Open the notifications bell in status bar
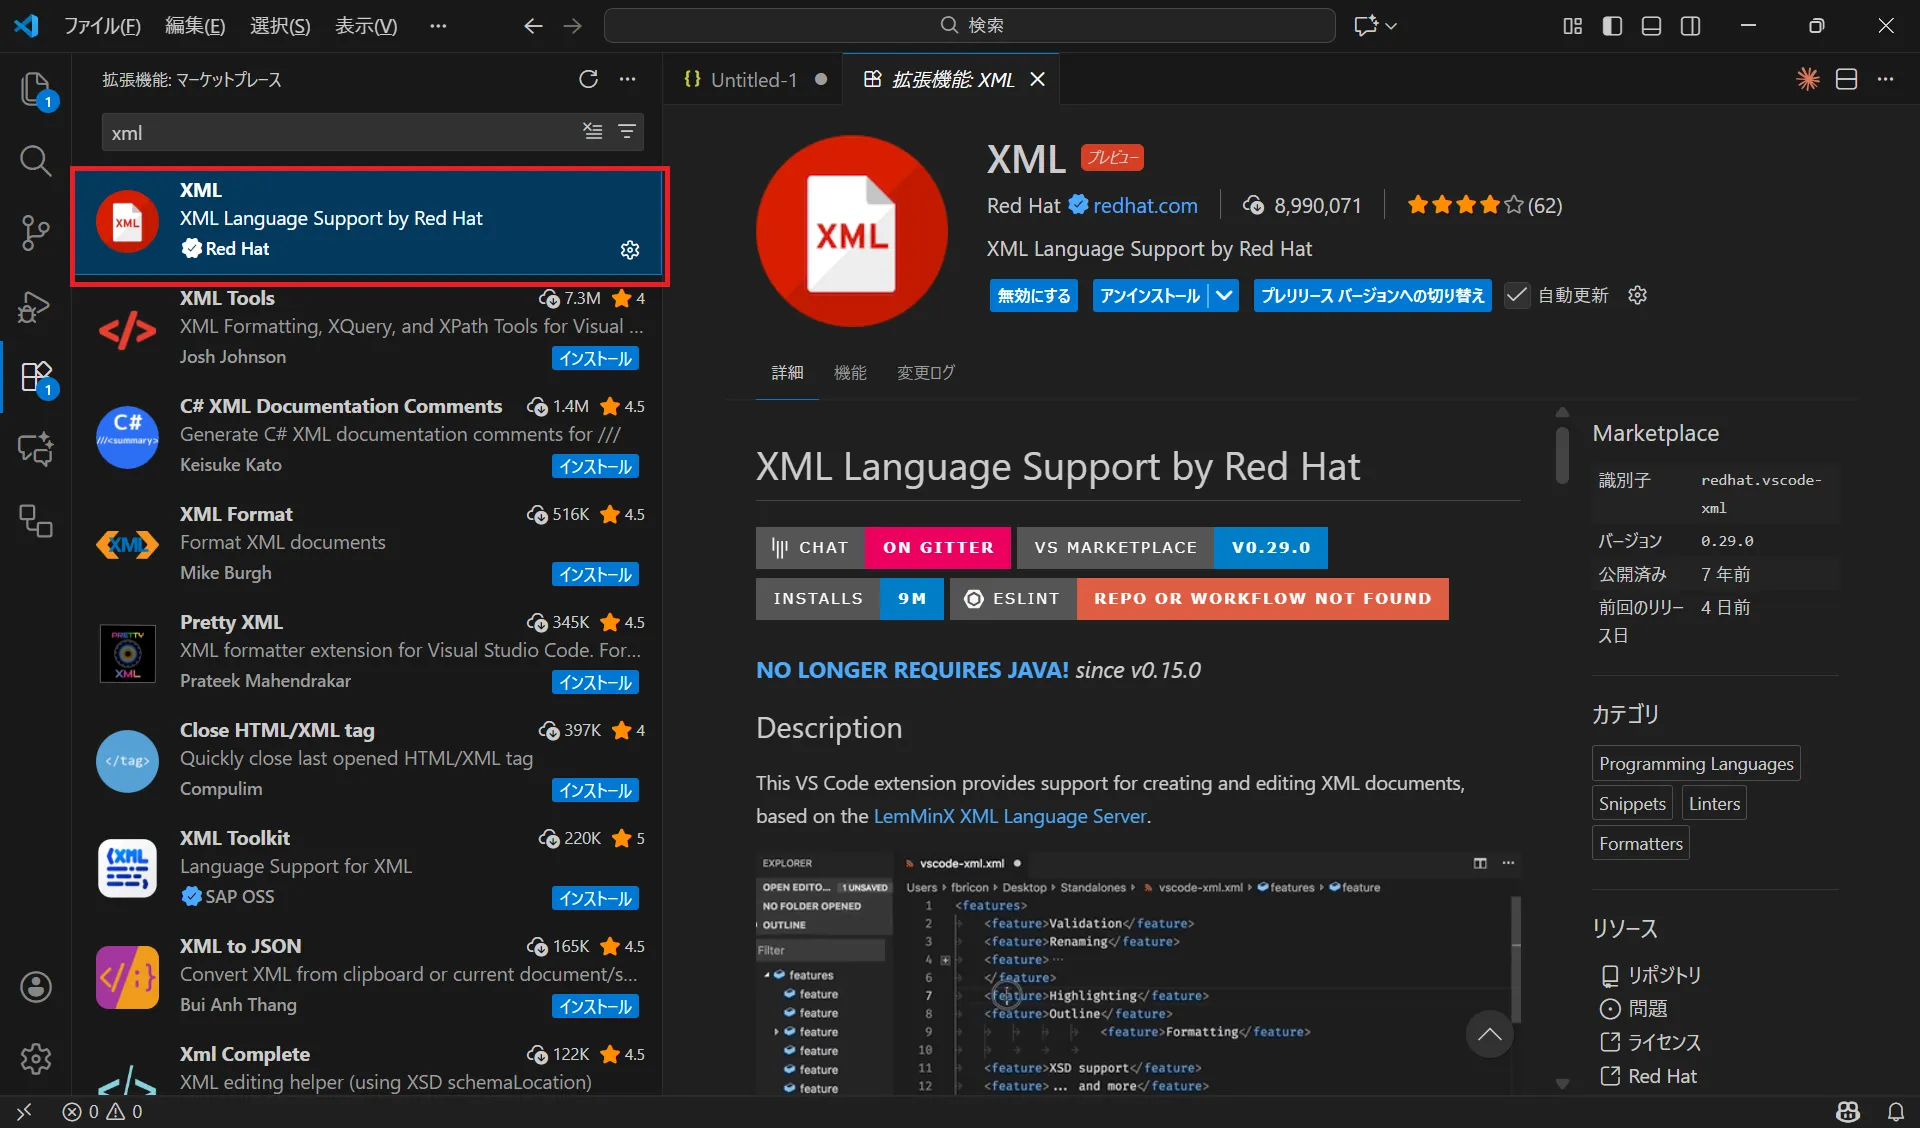Screen dimensions: 1920x1128 click(1895, 1111)
